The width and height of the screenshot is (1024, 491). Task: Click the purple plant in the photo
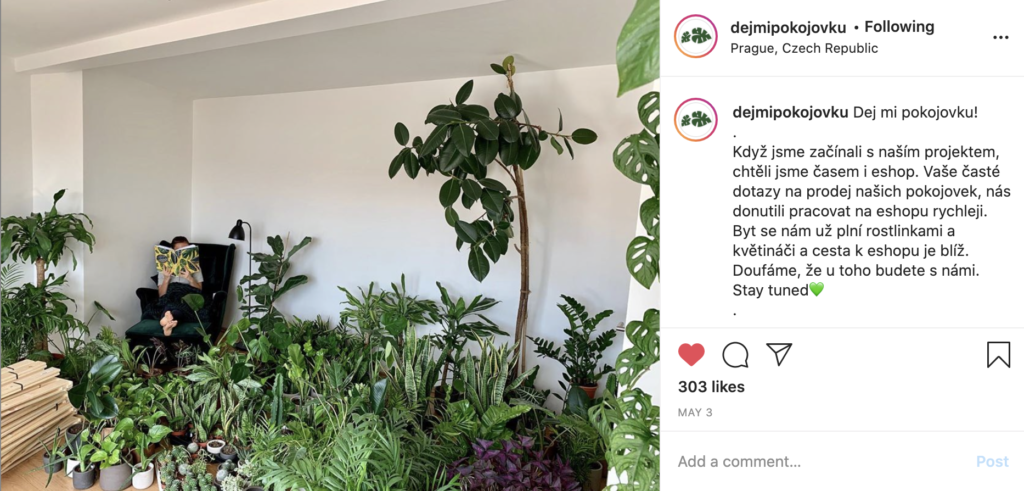click(x=515, y=465)
